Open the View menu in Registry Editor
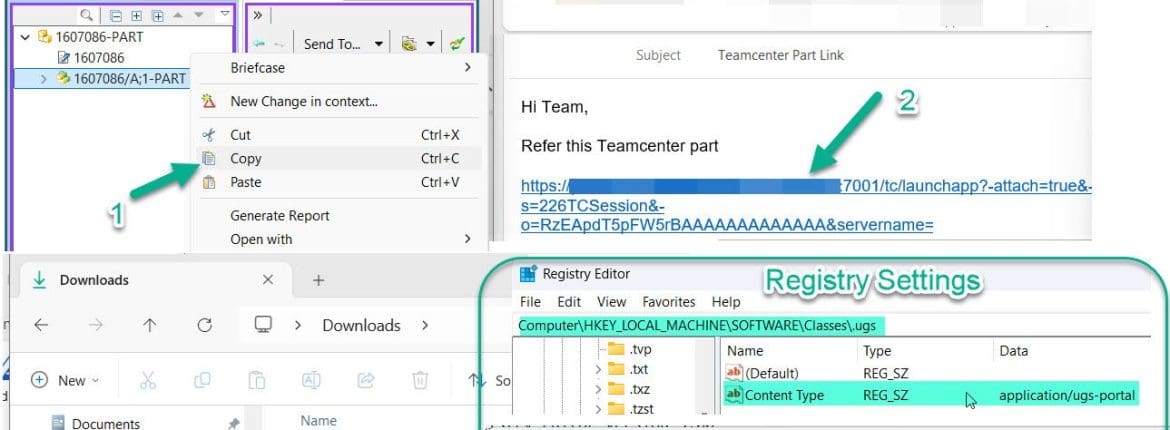This screenshot has height=430, width=1170. pyautogui.click(x=612, y=302)
